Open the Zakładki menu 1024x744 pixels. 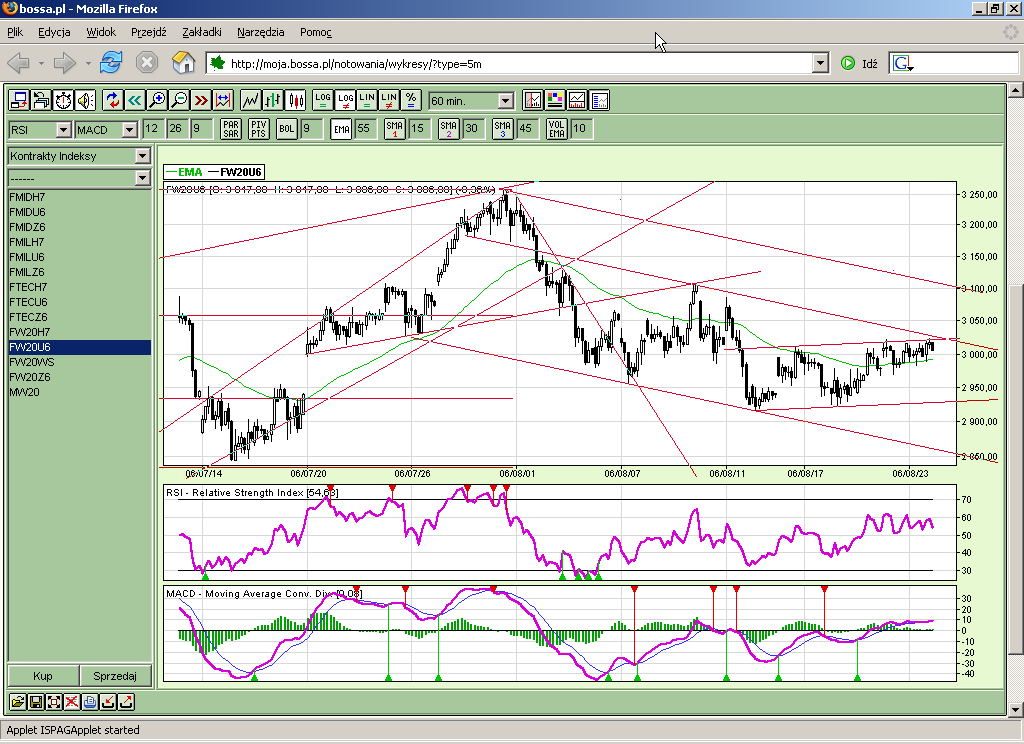(202, 32)
